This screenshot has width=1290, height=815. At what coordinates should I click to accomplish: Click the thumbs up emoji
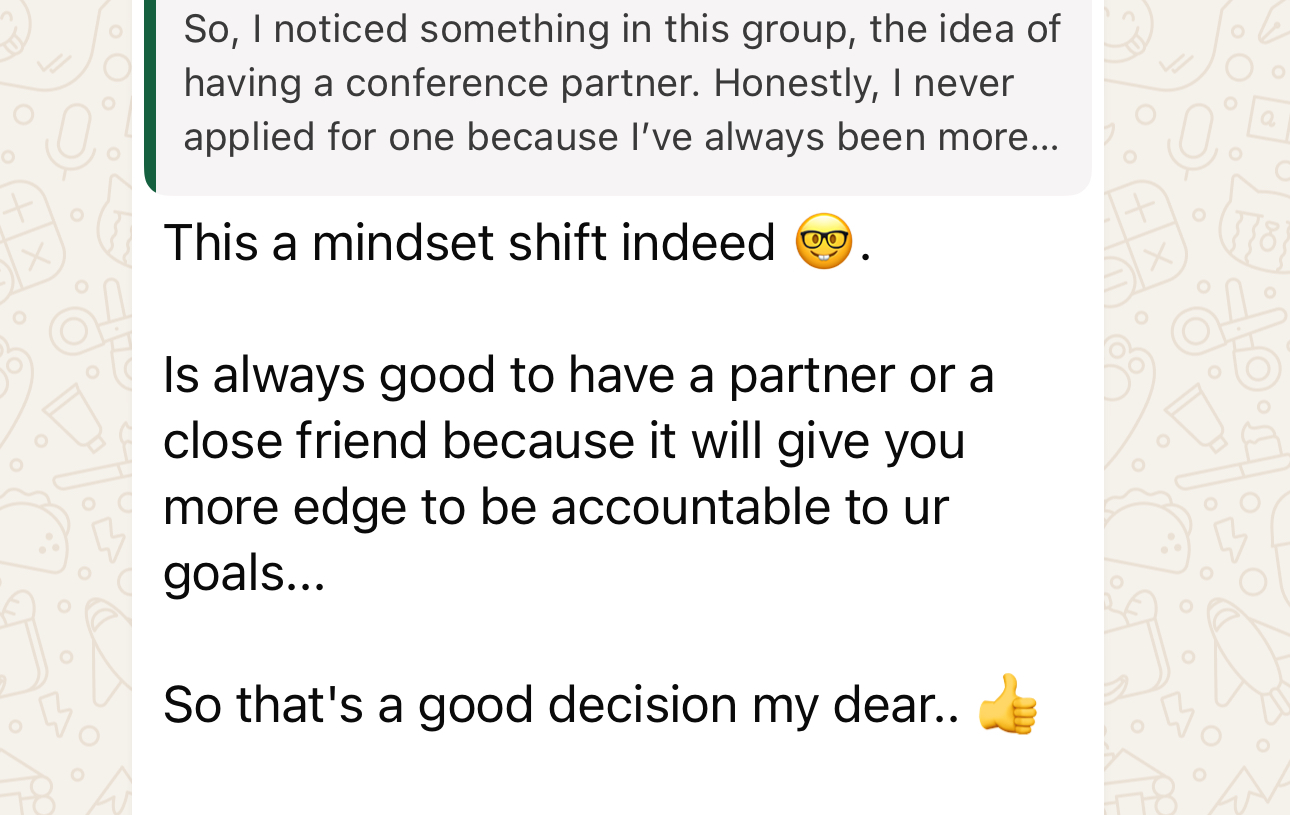(x=1007, y=705)
